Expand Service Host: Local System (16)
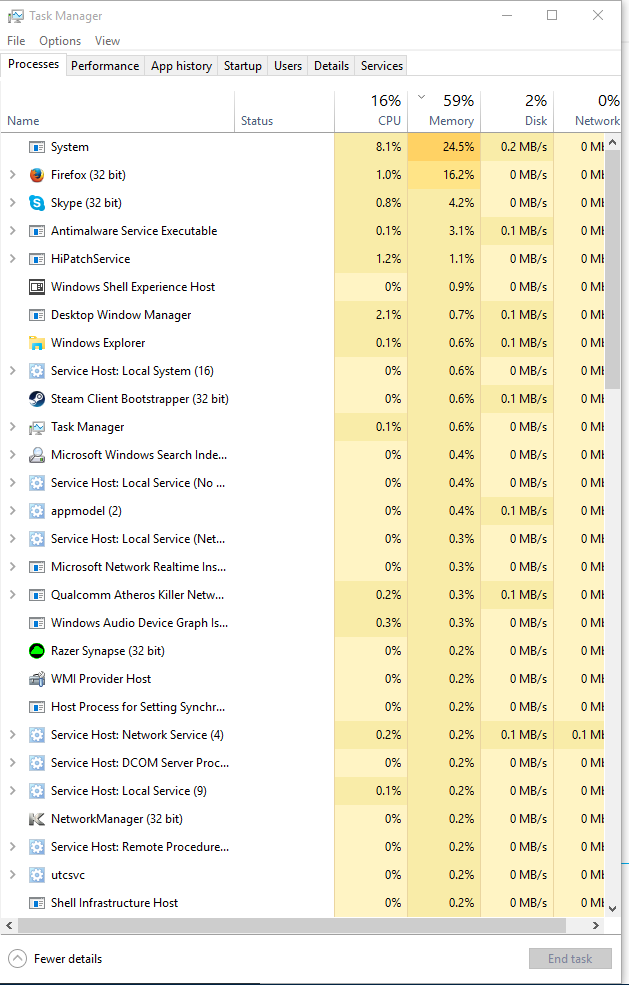Viewport: 629px width, 985px height. (x=13, y=371)
